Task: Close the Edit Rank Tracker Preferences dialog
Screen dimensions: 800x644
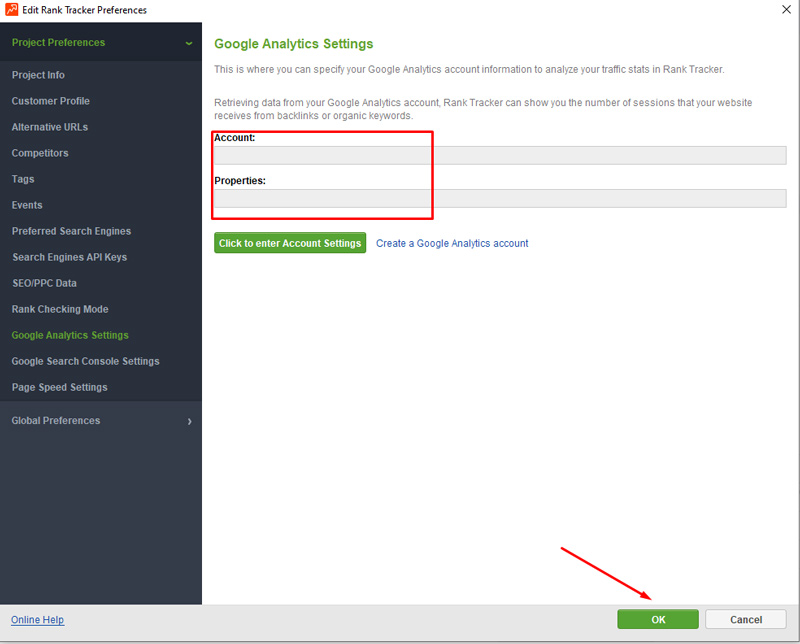Action: 786,9
